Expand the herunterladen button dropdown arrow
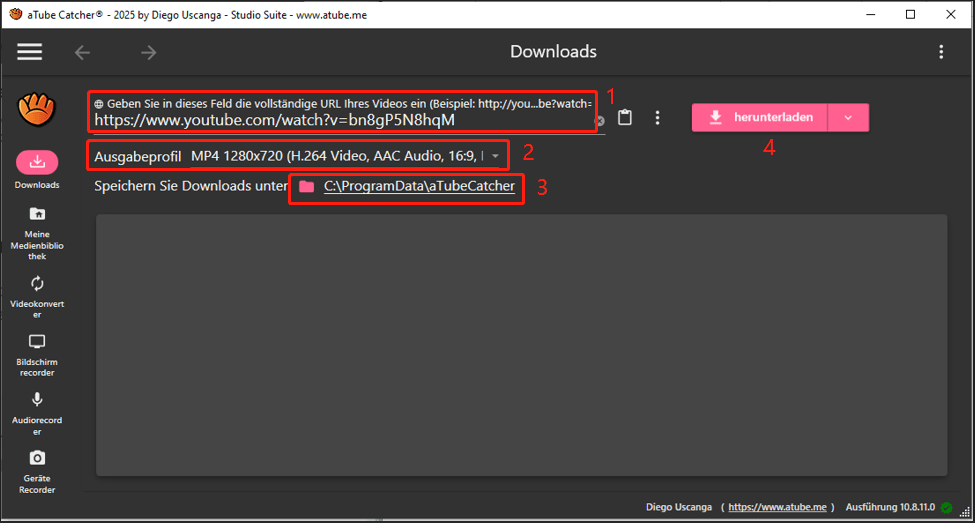This screenshot has width=975, height=523. pyautogui.click(x=848, y=118)
